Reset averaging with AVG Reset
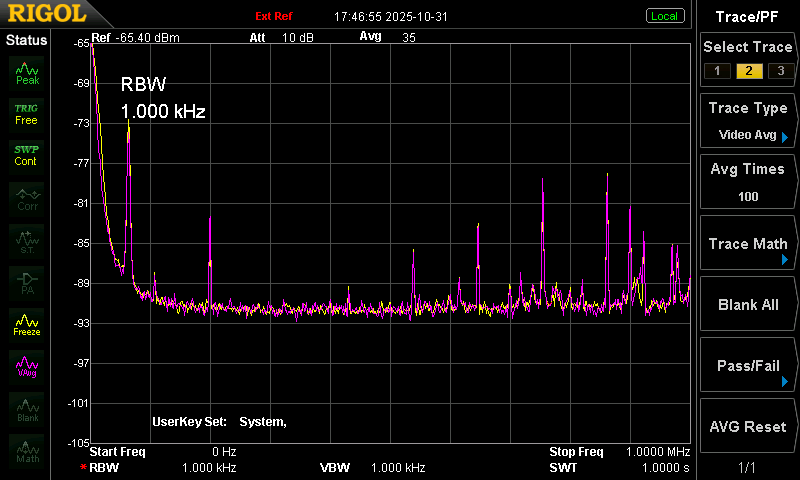Image resolution: width=800 pixels, height=480 pixels. pyautogui.click(x=748, y=426)
